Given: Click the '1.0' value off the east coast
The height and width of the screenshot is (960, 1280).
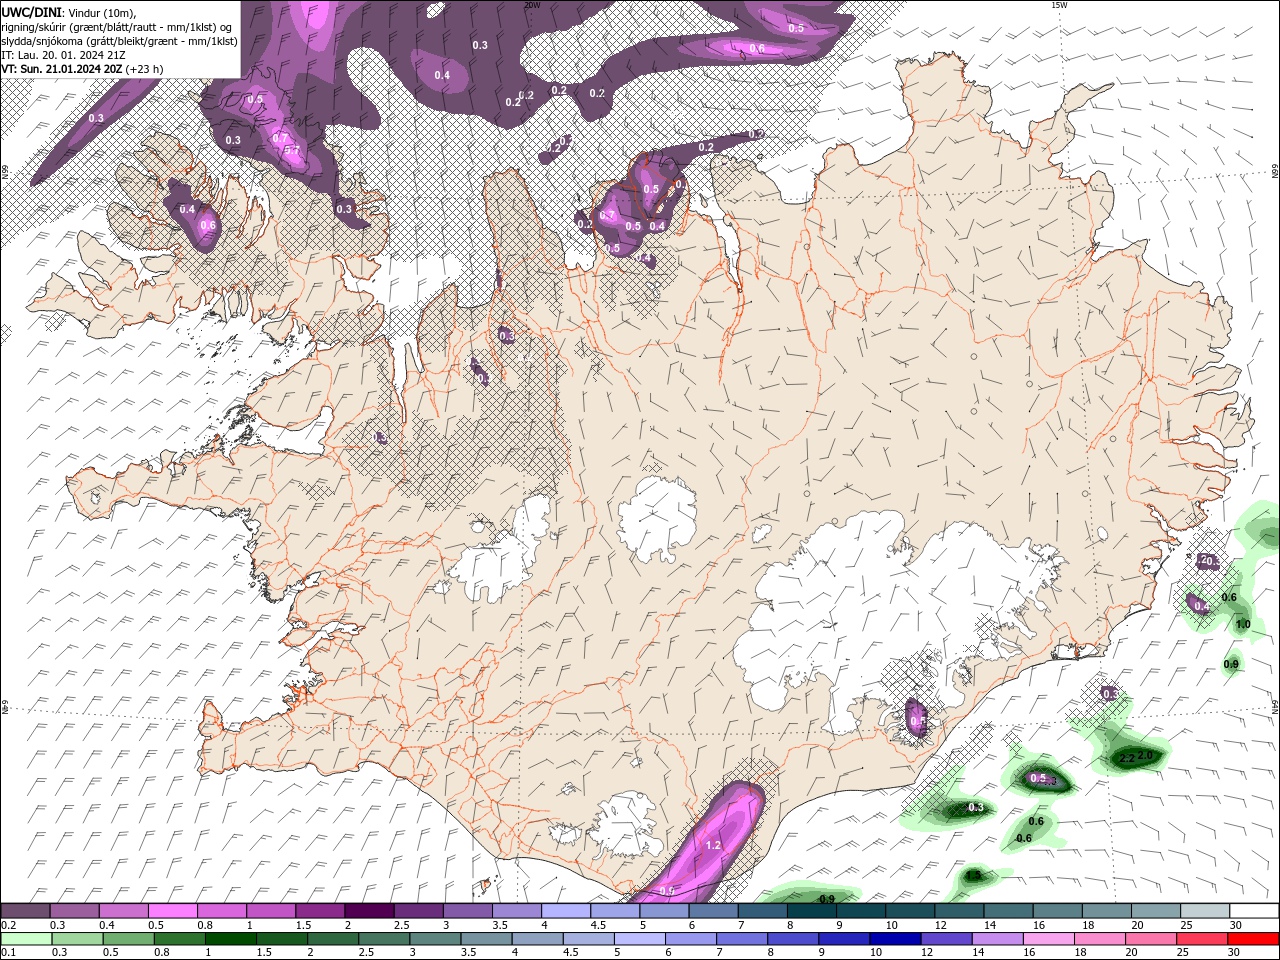Looking at the screenshot, I should click(1243, 624).
